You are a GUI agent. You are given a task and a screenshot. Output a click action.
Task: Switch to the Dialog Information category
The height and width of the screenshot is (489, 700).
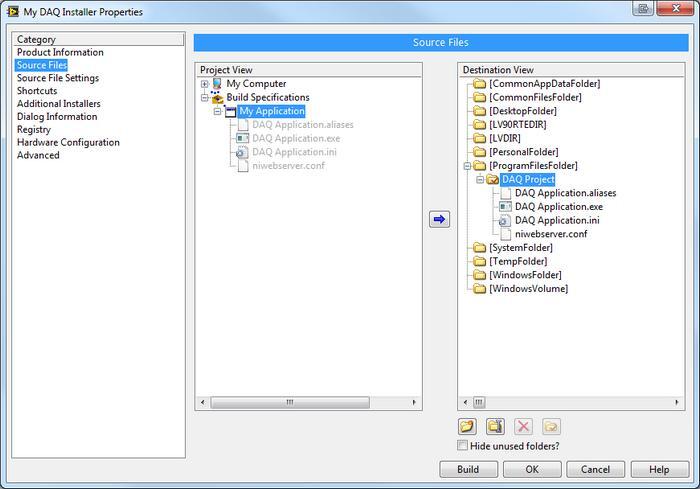click(57, 117)
